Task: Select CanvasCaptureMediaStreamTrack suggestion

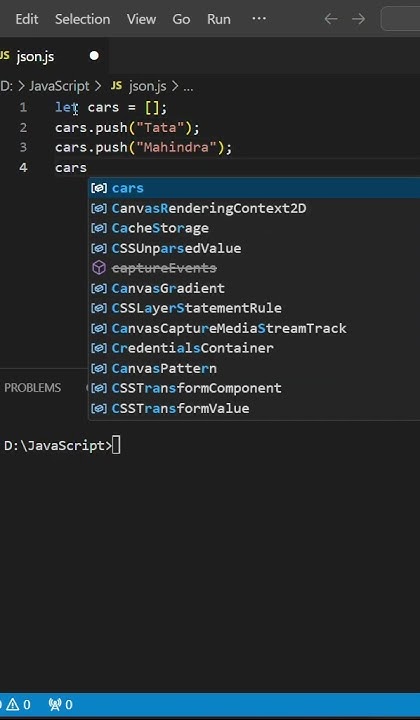Action: [x=254, y=328]
